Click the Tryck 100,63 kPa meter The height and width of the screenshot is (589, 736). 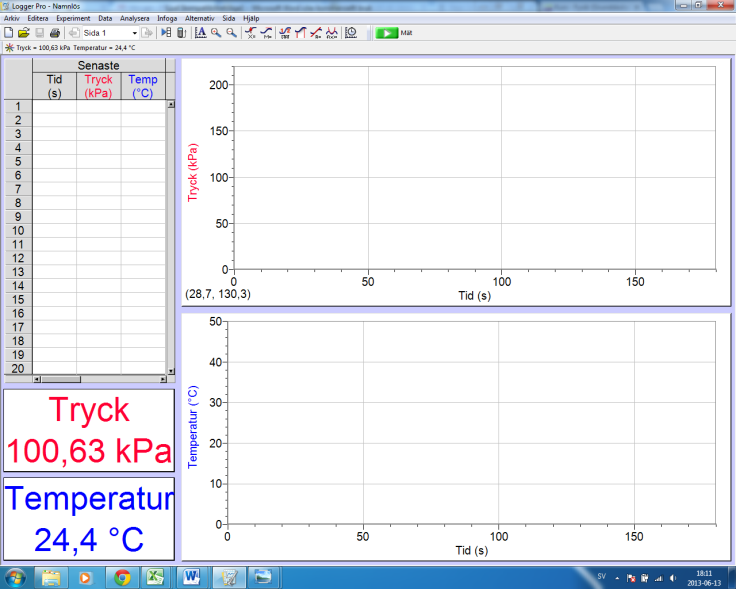coord(89,430)
